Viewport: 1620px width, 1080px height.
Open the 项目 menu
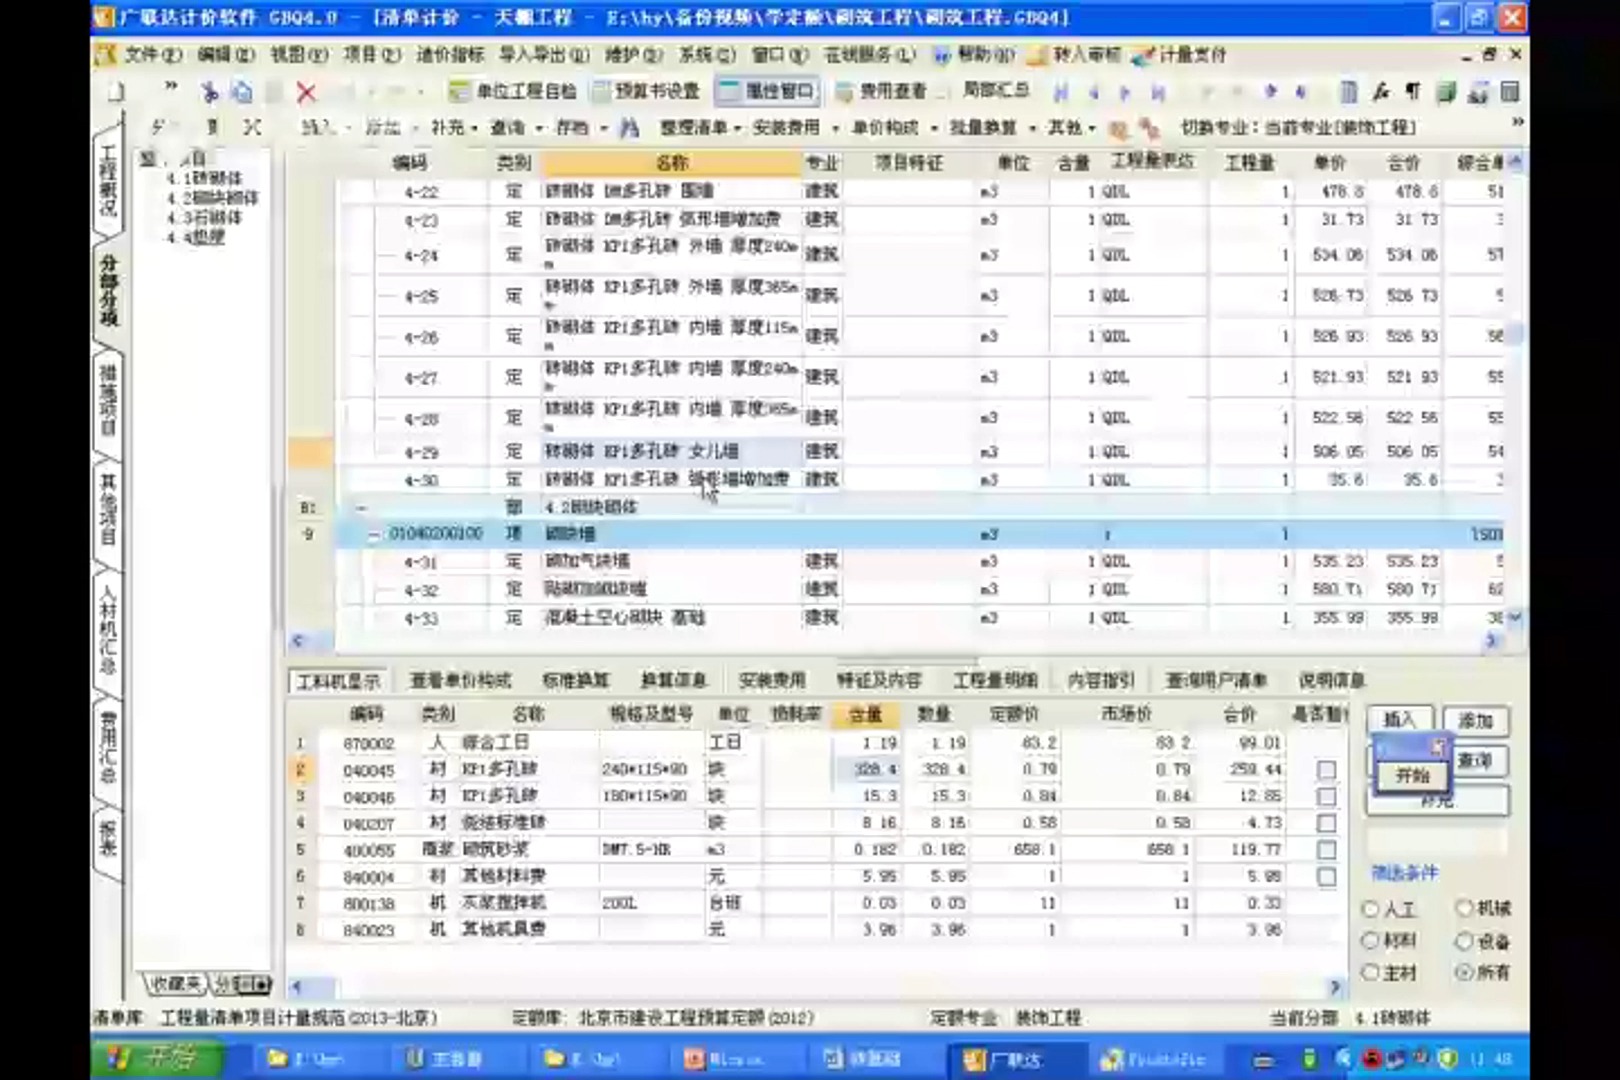point(372,55)
